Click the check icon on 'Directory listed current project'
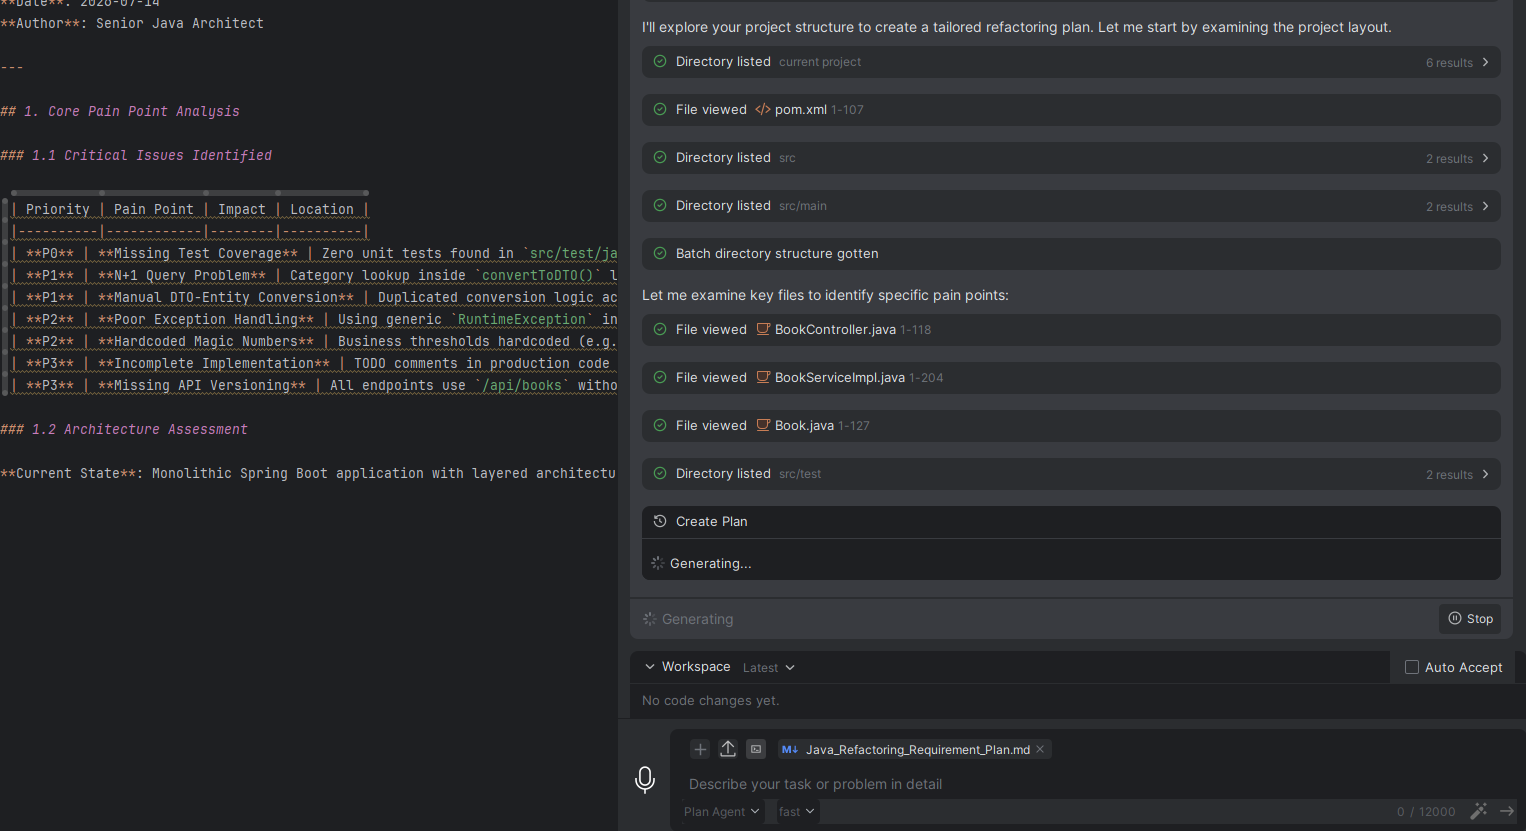The width and height of the screenshot is (1526, 831). pyautogui.click(x=660, y=61)
